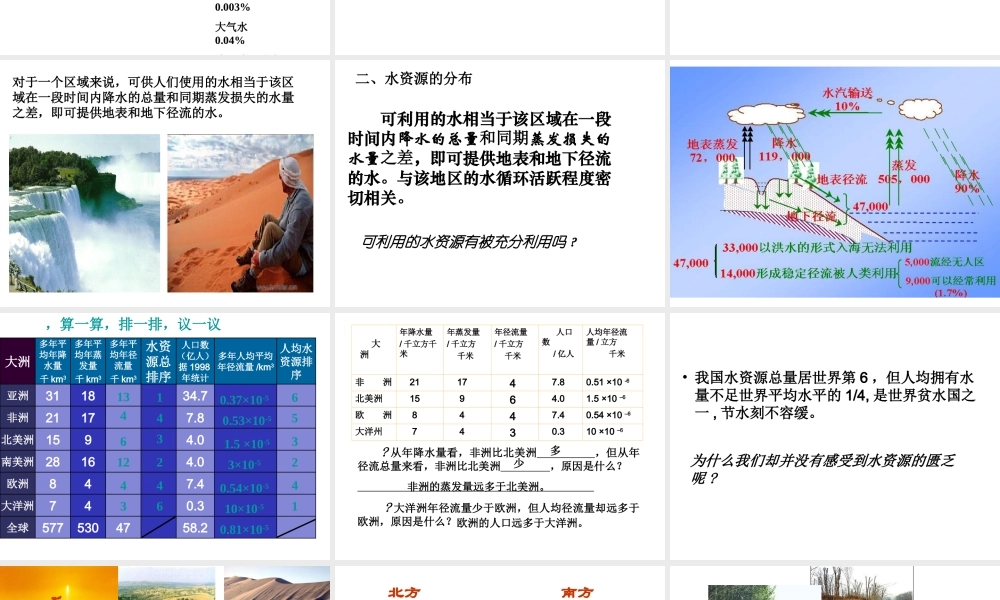Click the 大洲 header cell in the blue table
This screenshot has width=1000, height=600.
pos(17,361)
